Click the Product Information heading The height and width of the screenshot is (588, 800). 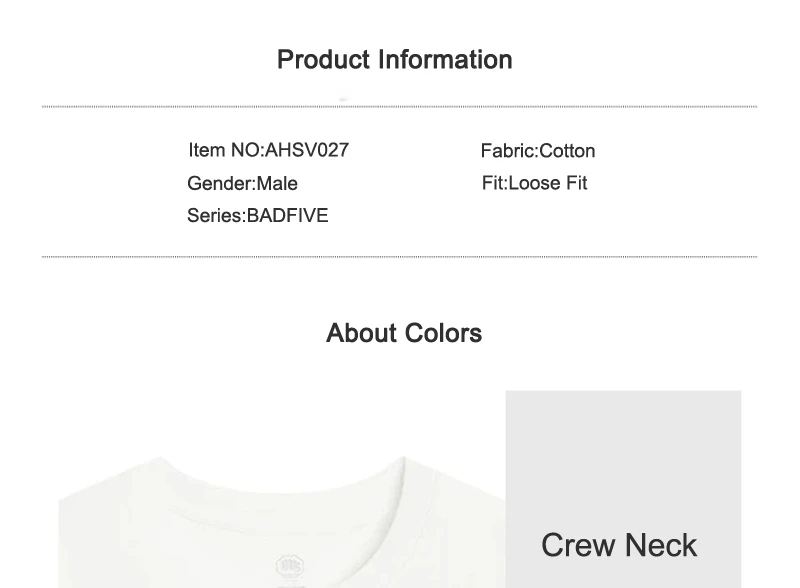click(x=394, y=60)
